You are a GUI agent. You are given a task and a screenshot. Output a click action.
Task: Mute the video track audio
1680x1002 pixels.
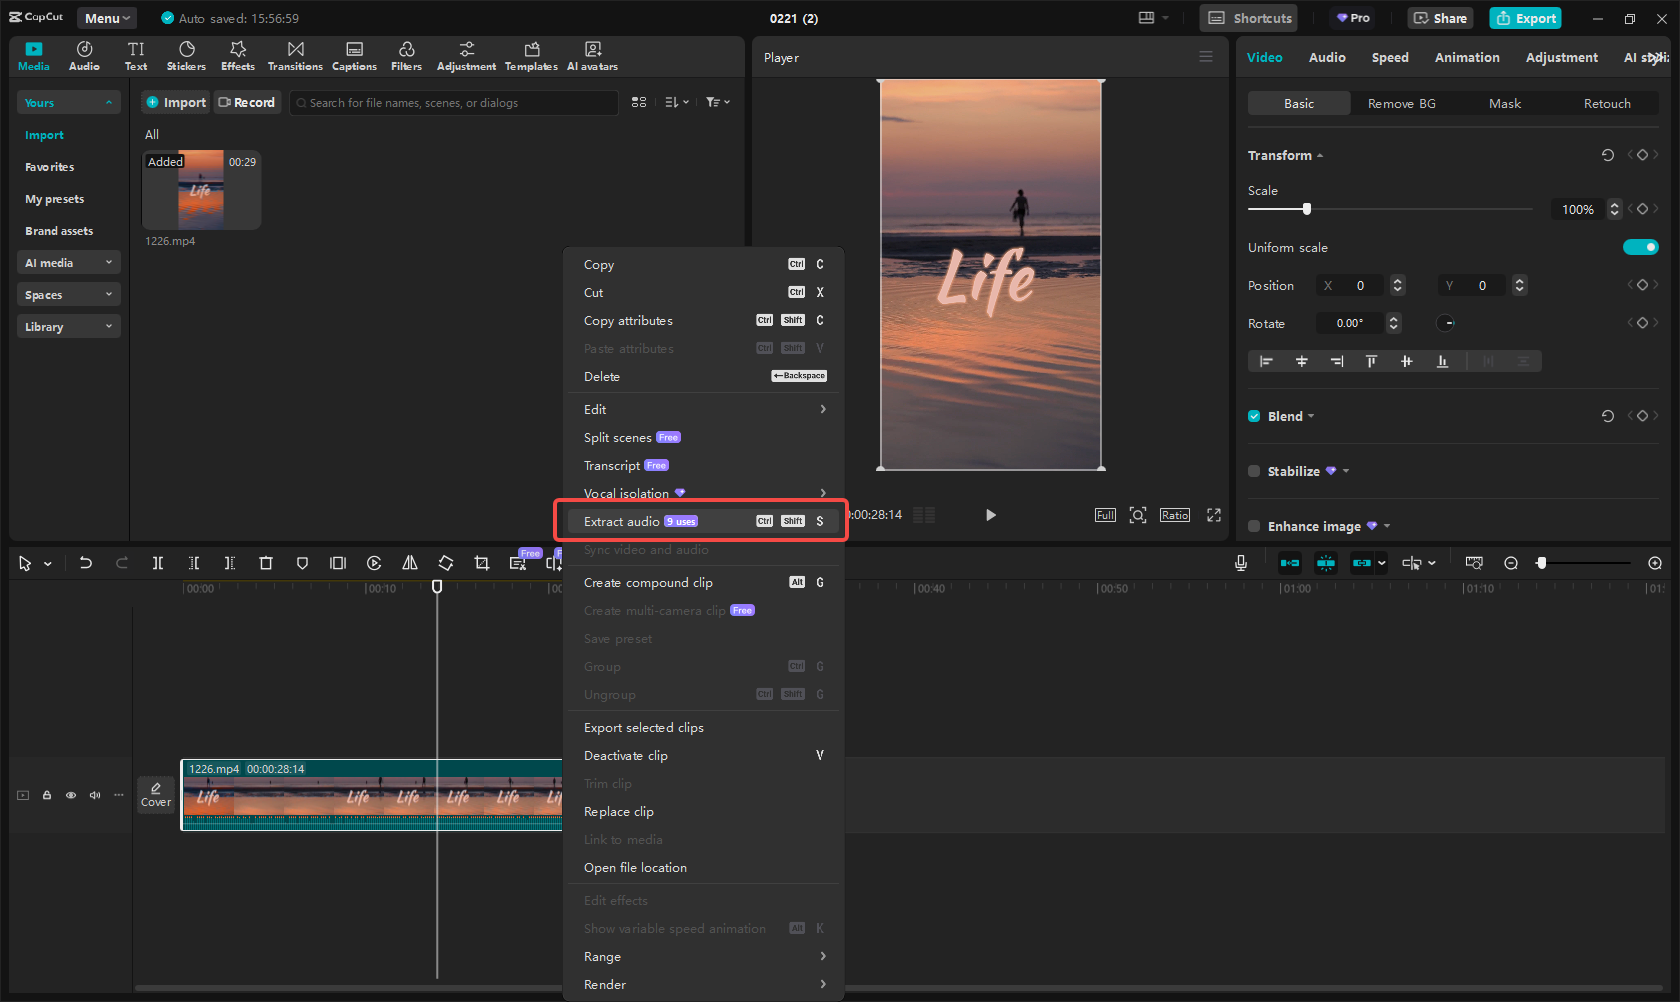click(x=94, y=795)
